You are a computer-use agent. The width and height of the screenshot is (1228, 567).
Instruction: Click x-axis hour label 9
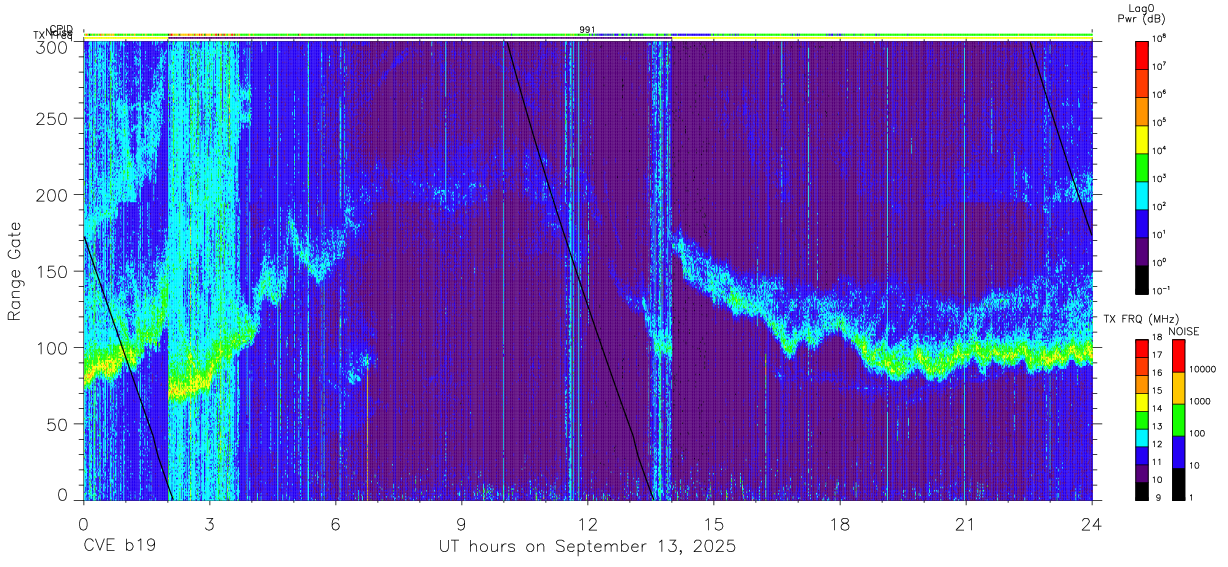tap(461, 524)
